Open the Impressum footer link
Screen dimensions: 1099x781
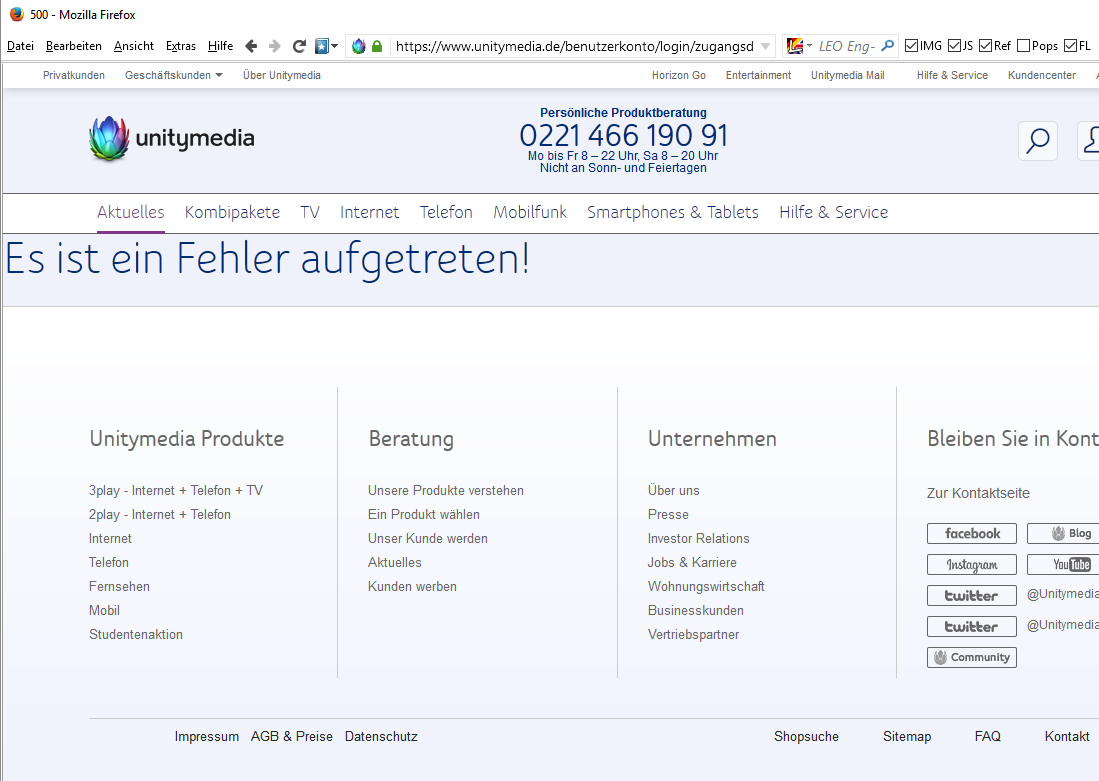pyautogui.click(x=206, y=736)
